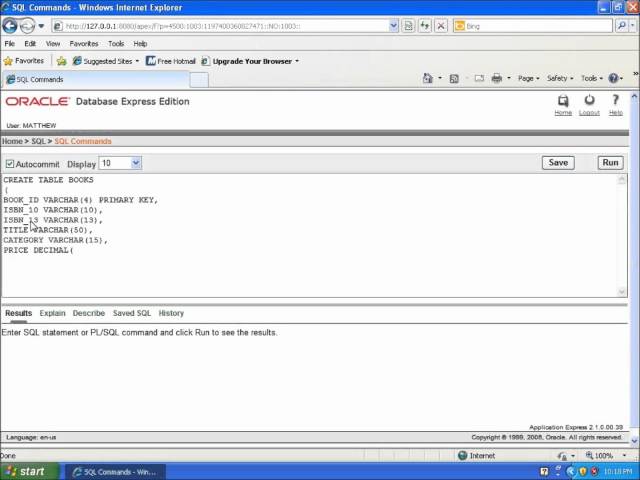Image resolution: width=640 pixels, height=480 pixels.
Task: Click the Add to Favorites Bar icon
Action: pos(62,61)
